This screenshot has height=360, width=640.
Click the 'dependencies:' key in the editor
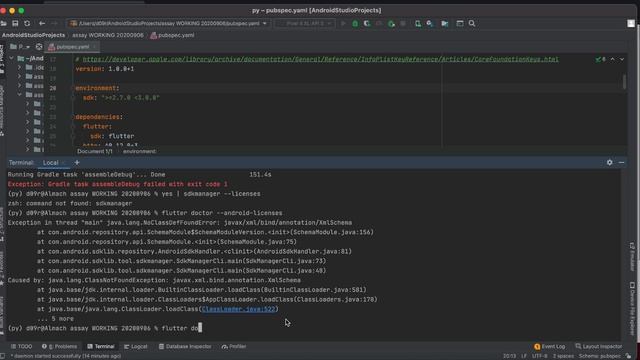coord(99,117)
